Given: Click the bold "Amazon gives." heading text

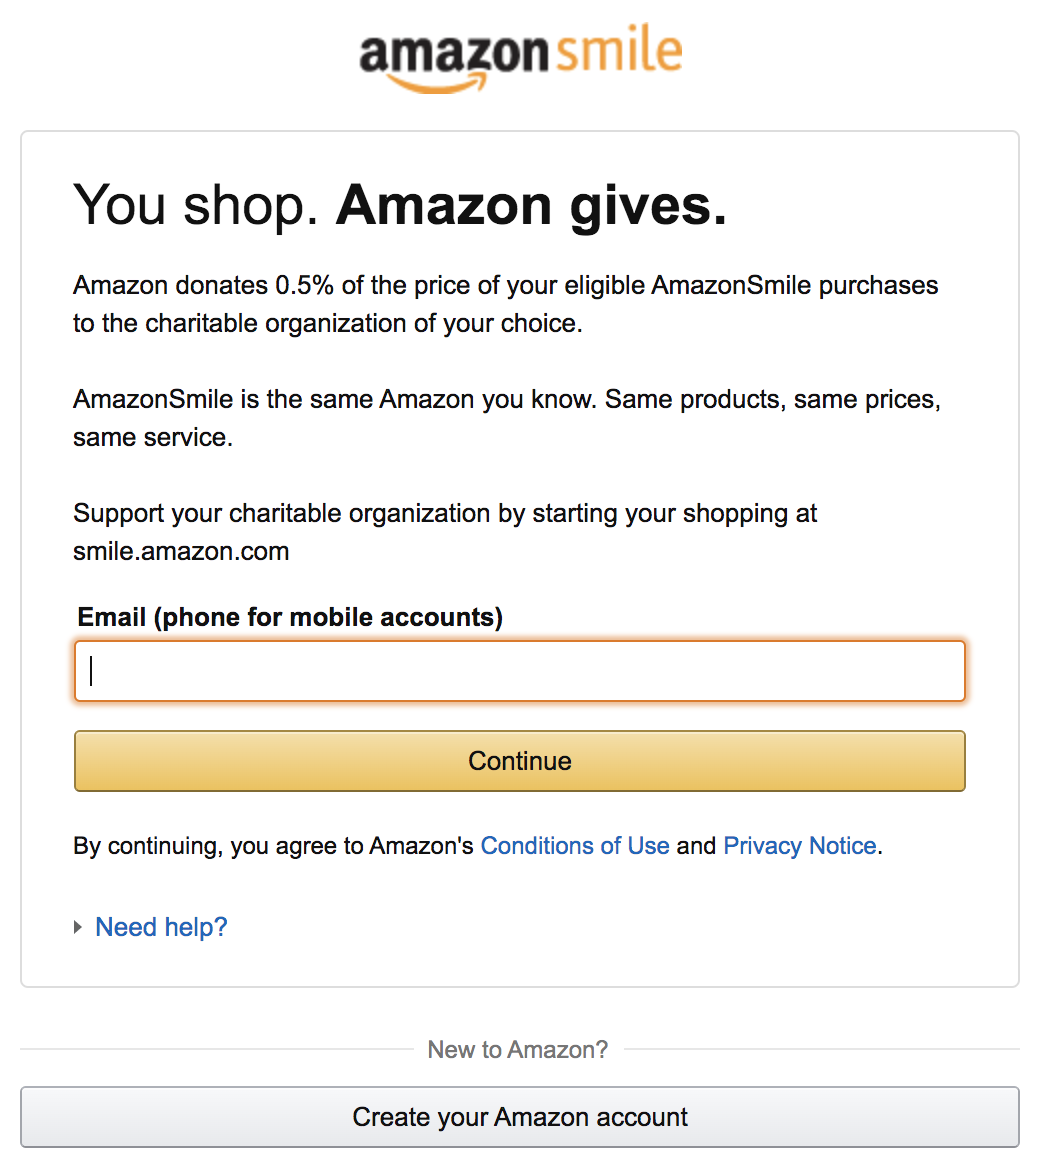Looking at the screenshot, I should [531, 205].
